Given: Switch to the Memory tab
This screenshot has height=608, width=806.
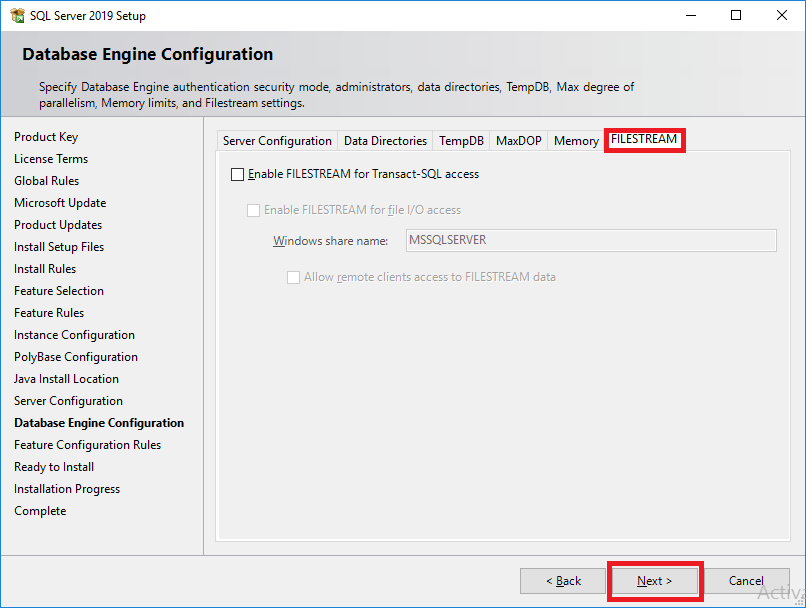Looking at the screenshot, I should [x=576, y=140].
